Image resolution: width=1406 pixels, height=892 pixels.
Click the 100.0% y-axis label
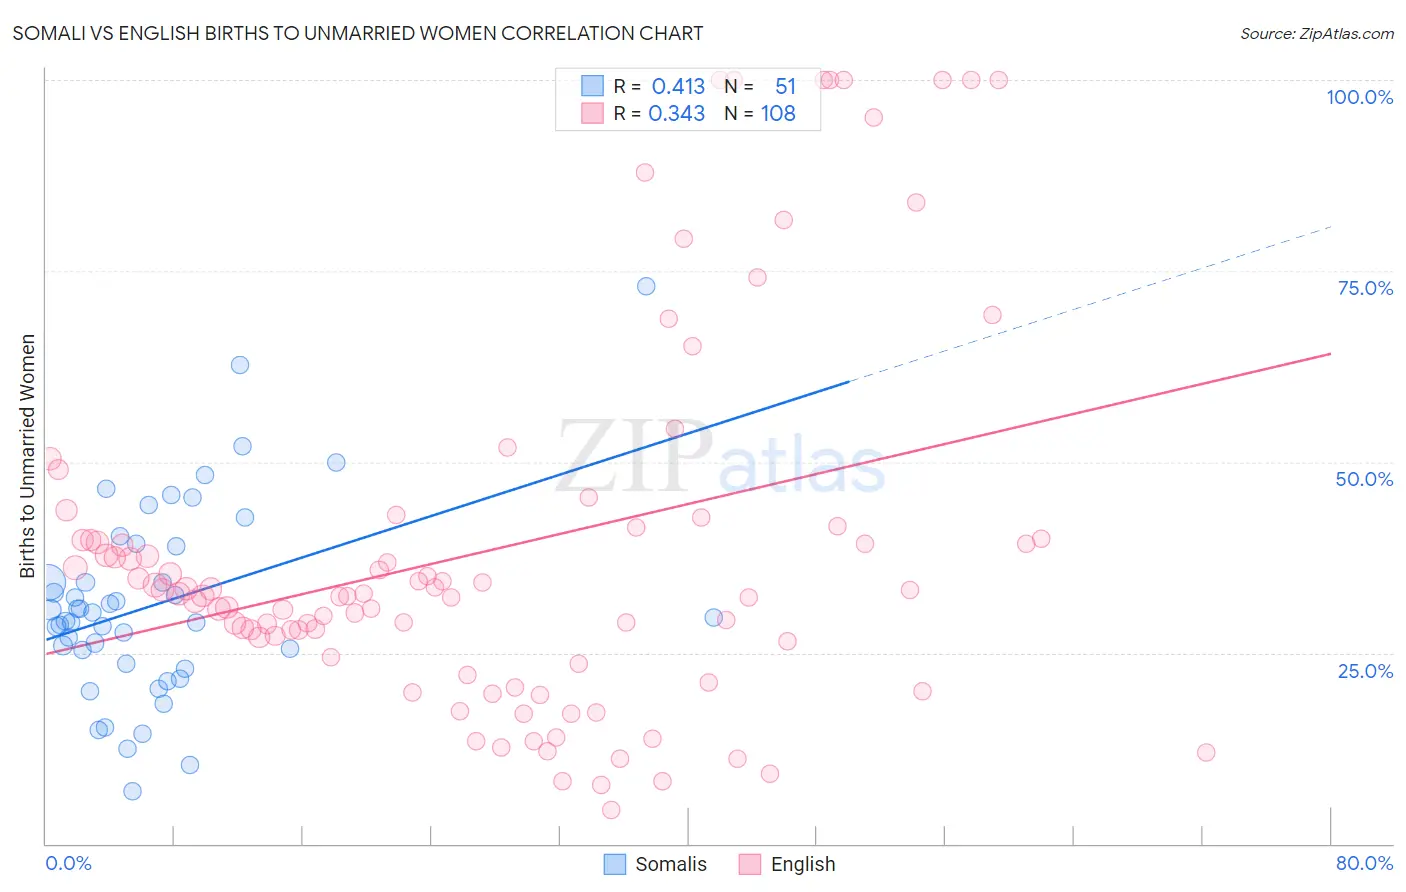1359,97
